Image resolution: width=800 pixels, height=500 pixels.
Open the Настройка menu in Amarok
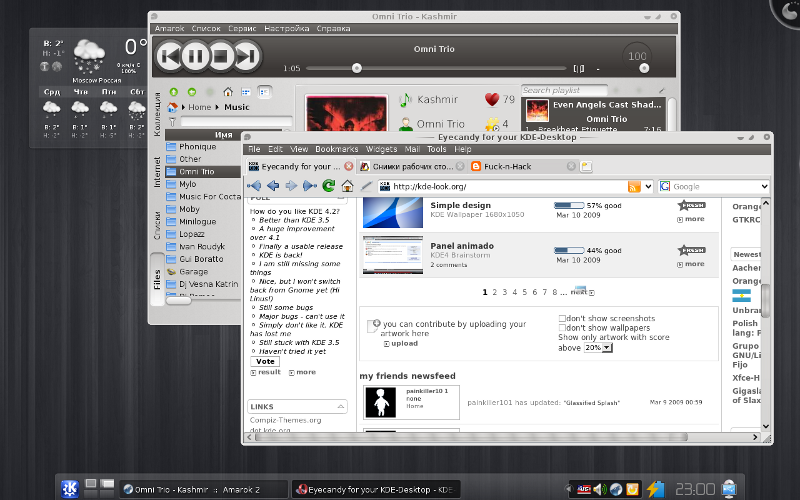click(287, 29)
